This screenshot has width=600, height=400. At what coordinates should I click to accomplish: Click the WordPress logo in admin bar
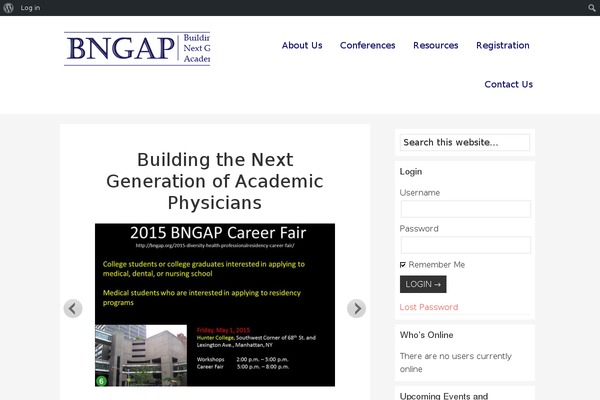(8, 8)
